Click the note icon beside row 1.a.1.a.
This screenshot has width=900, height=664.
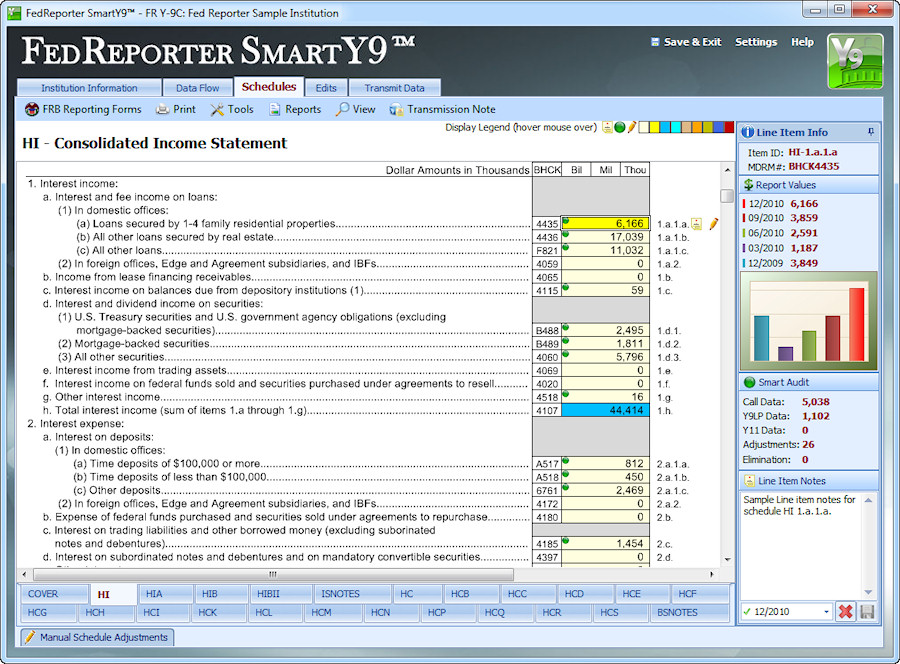696,223
